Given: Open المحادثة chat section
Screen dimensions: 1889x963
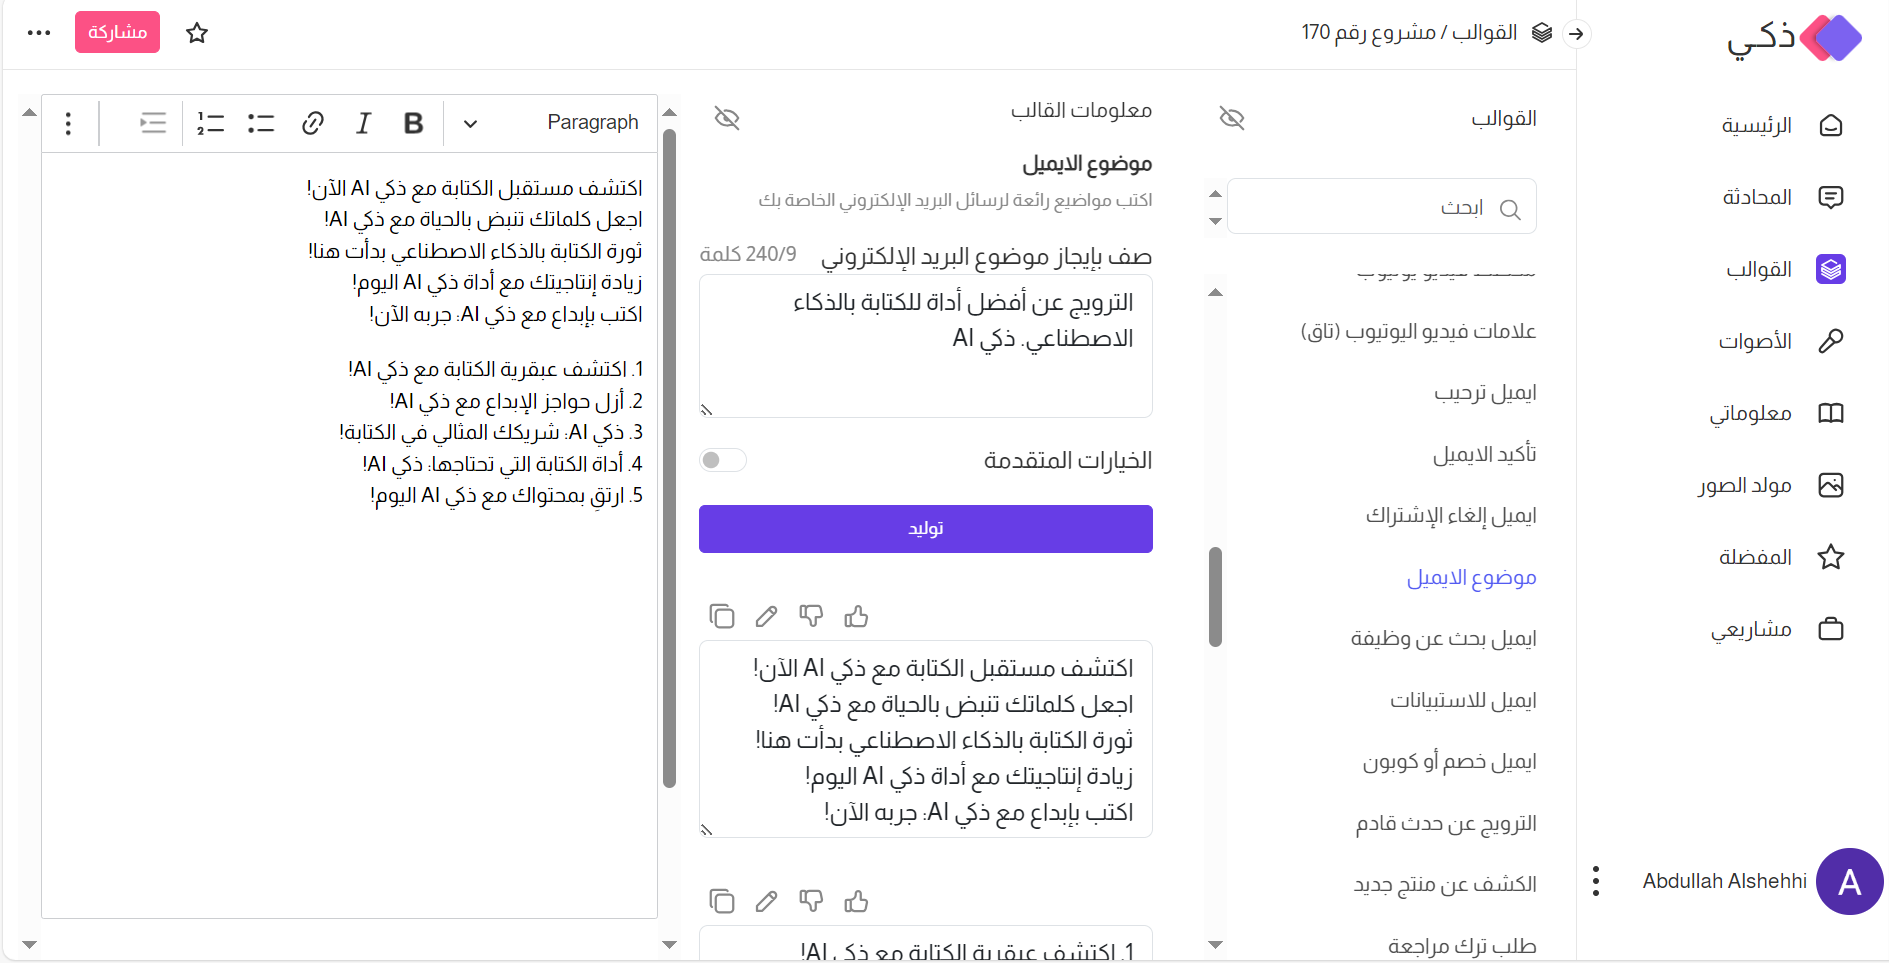Looking at the screenshot, I should [x=1782, y=197].
